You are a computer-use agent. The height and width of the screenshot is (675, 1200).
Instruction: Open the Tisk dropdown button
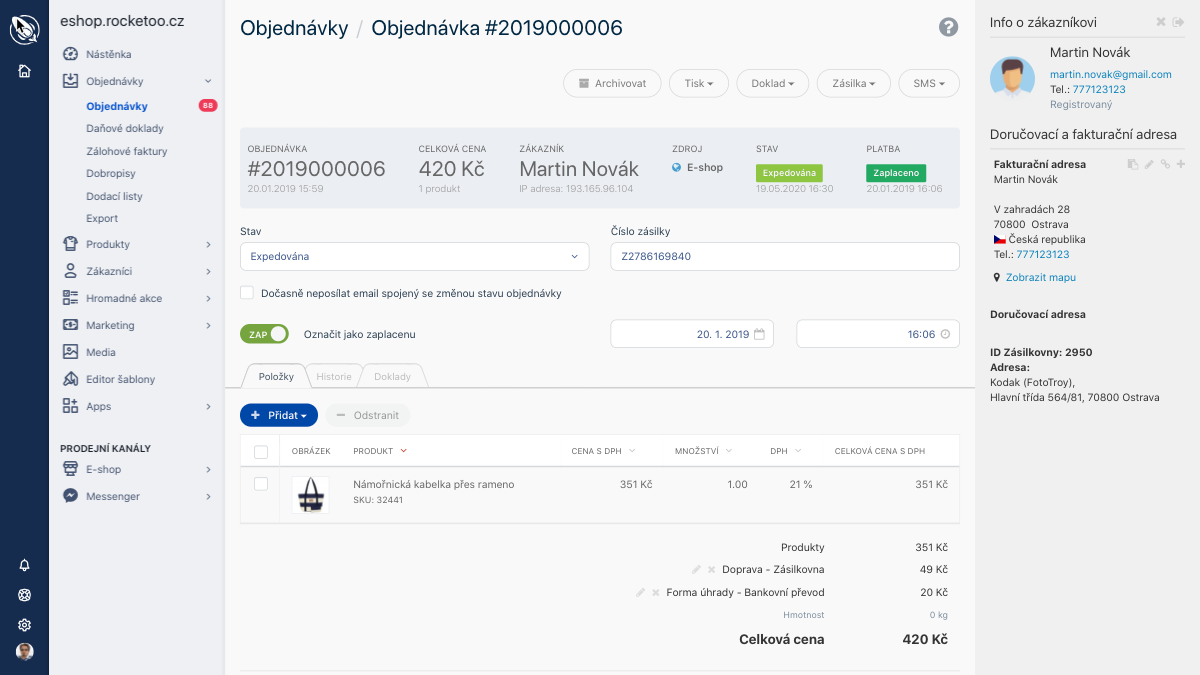click(x=699, y=83)
